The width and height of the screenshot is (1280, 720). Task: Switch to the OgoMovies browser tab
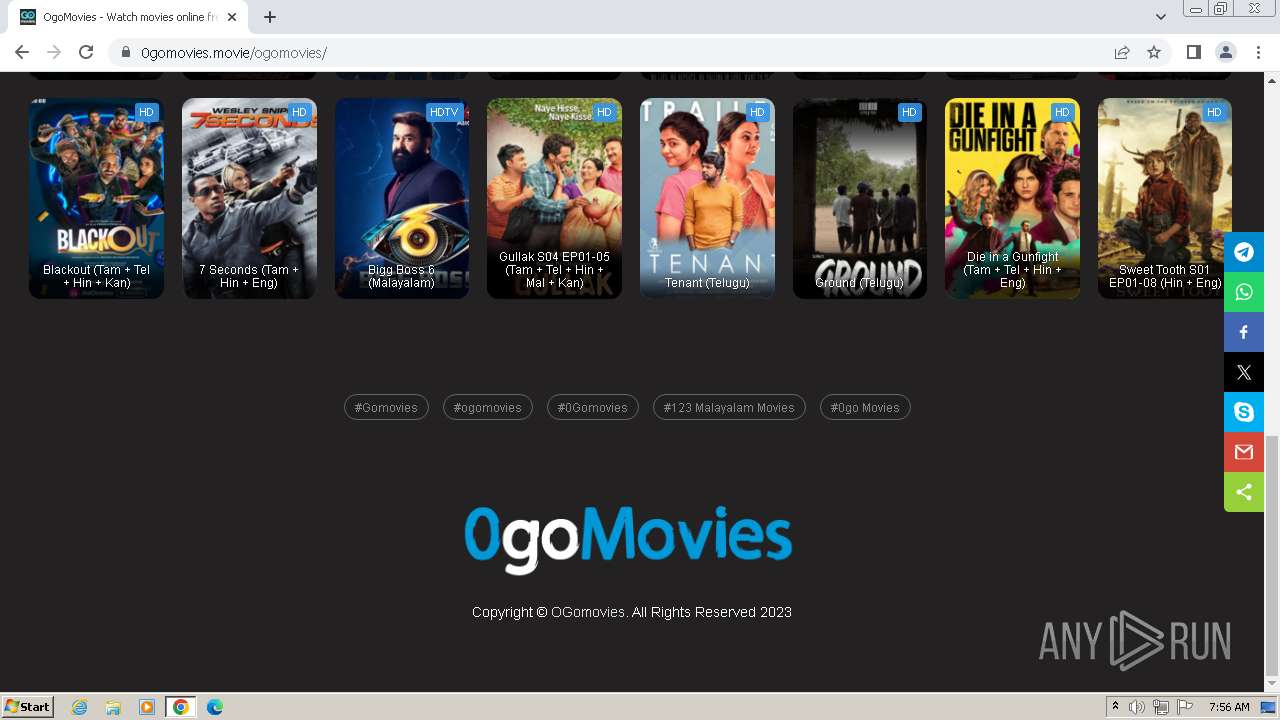point(130,17)
